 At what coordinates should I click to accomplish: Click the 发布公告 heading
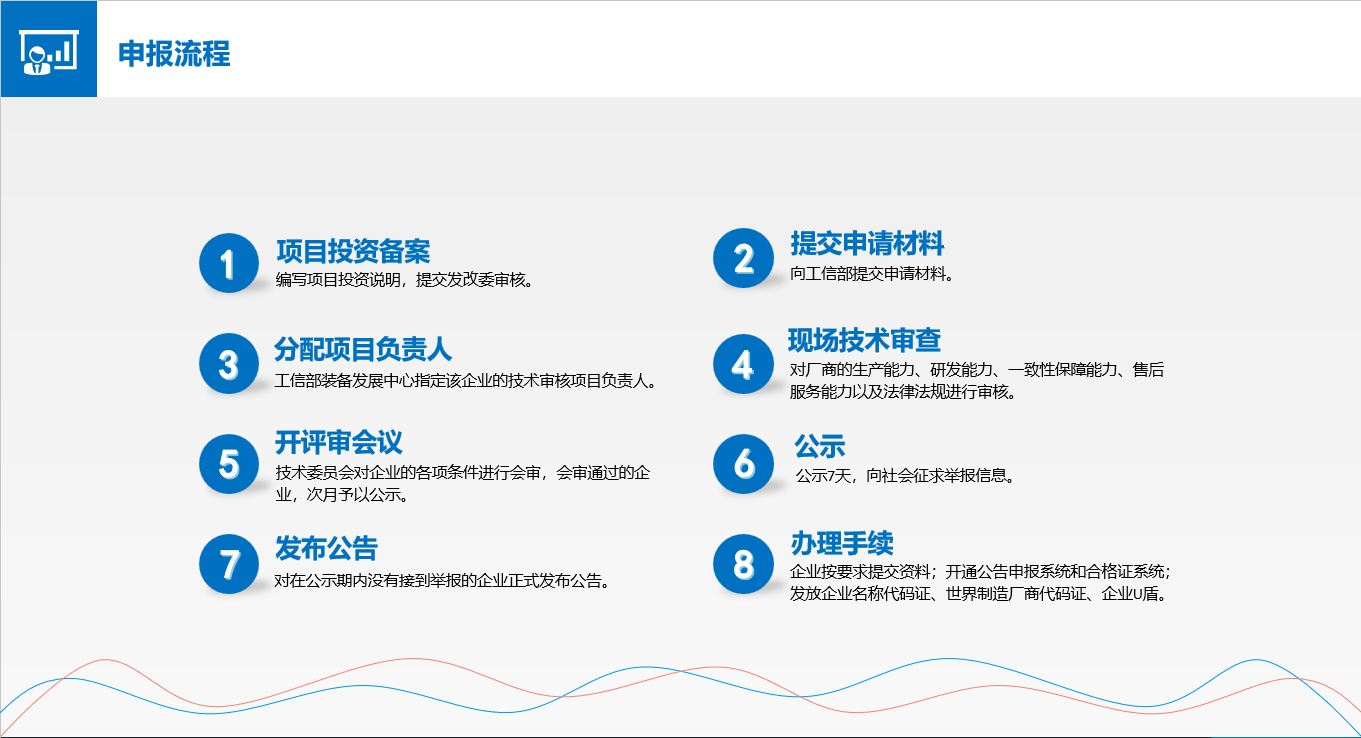[326, 548]
